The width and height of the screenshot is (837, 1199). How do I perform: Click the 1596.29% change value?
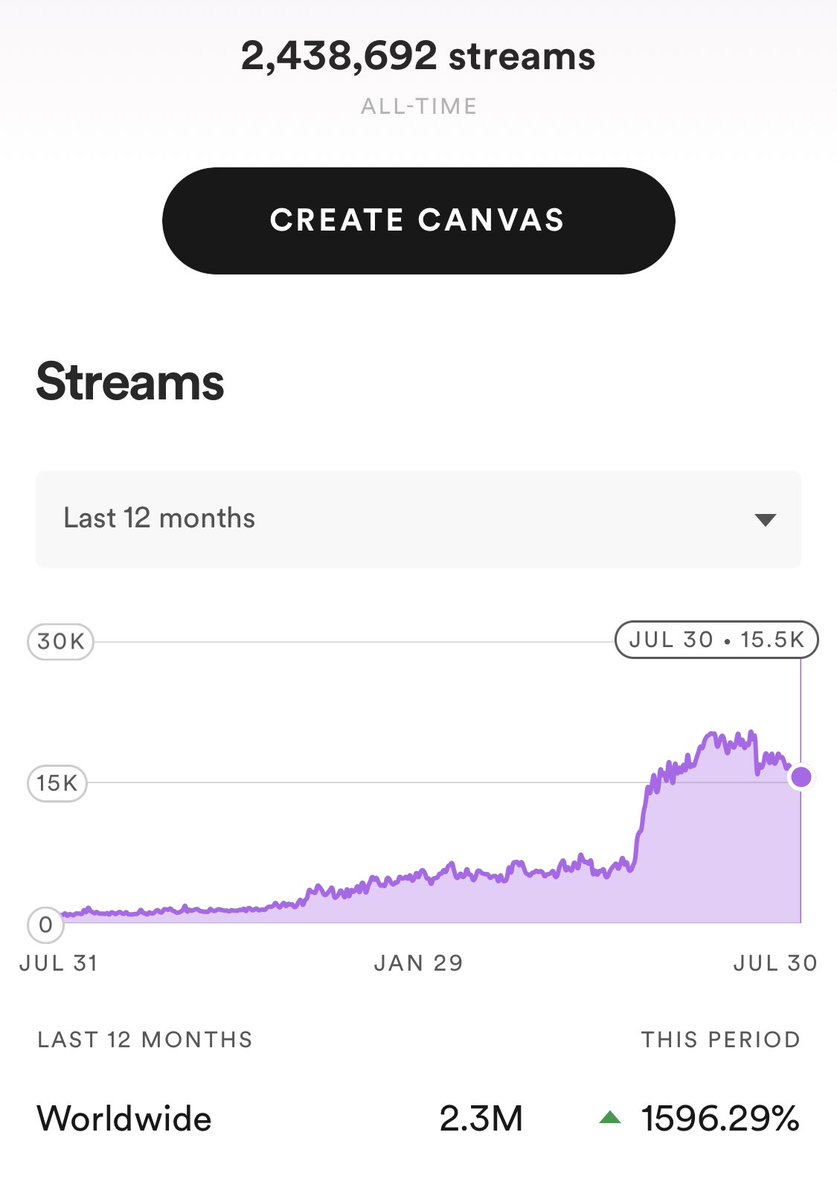pyautogui.click(x=720, y=1117)
